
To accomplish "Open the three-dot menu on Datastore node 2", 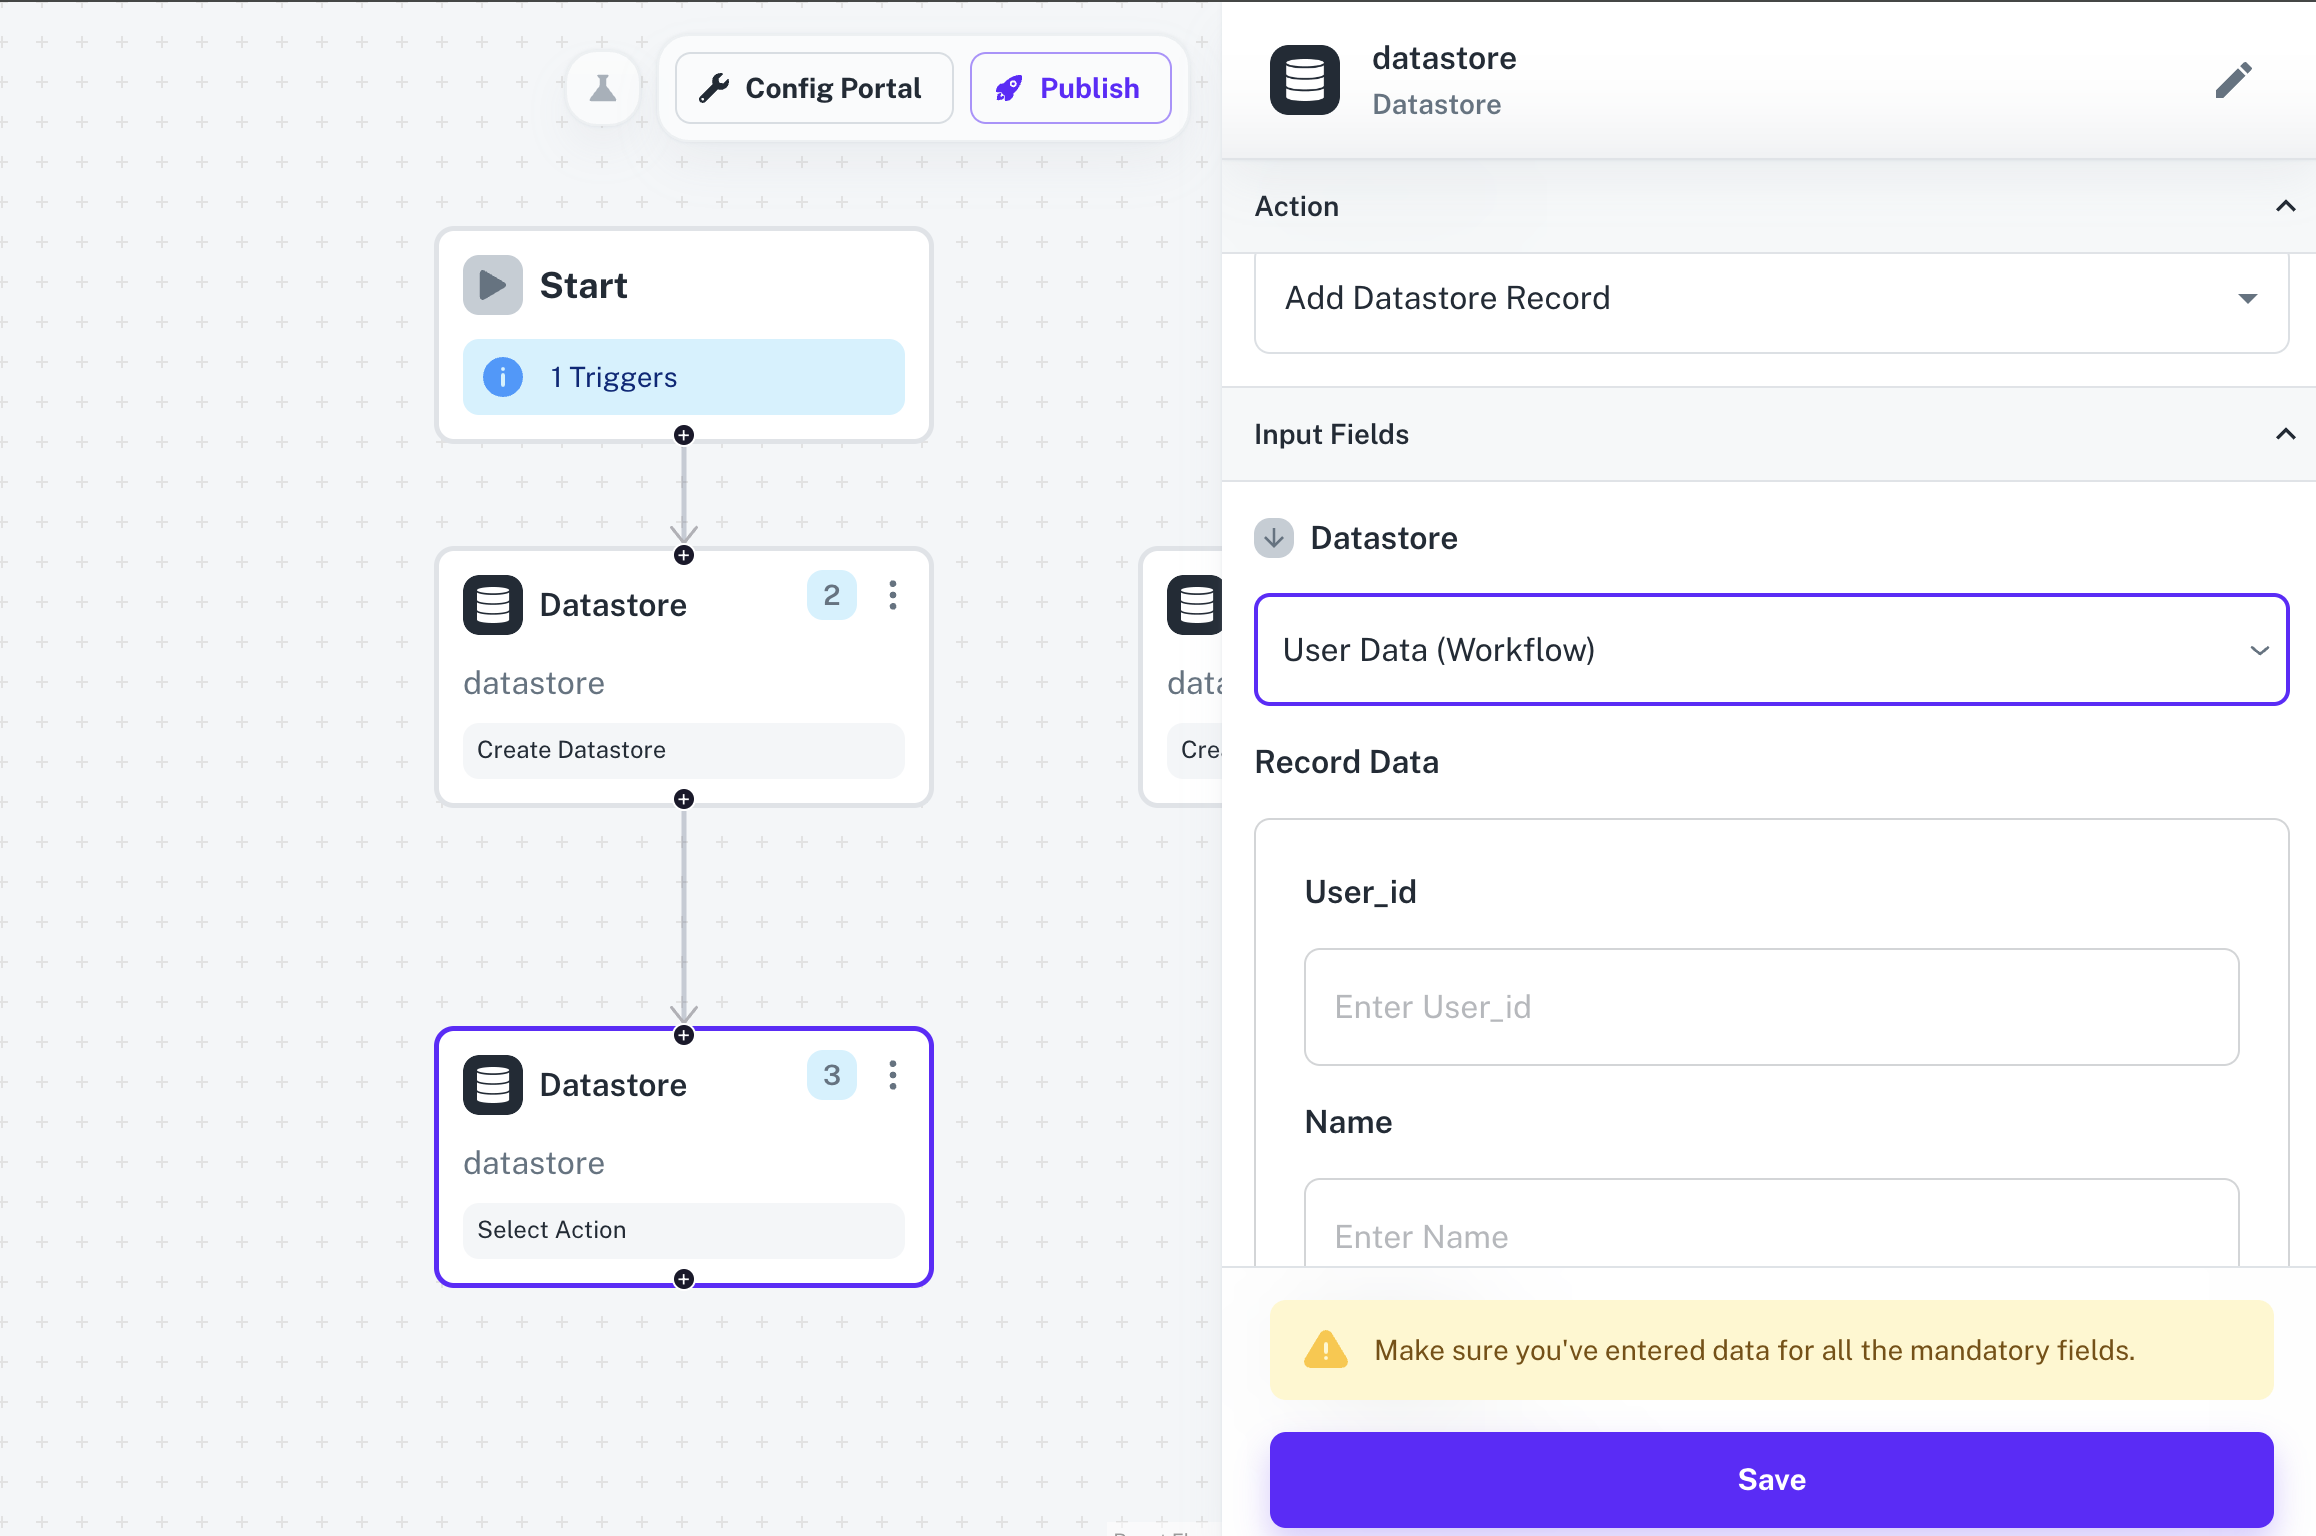I will [x=893, y=595].
